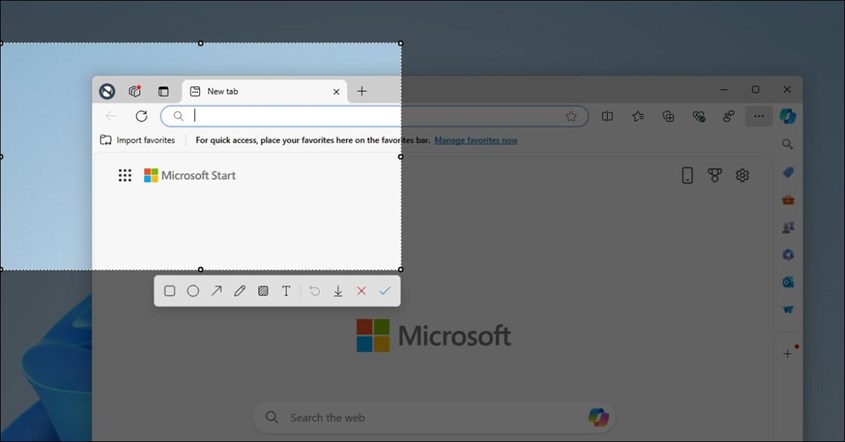Minimize the Edge window
Screen dimensions: 845x442
pyautogui.click(x=724, y=89)
